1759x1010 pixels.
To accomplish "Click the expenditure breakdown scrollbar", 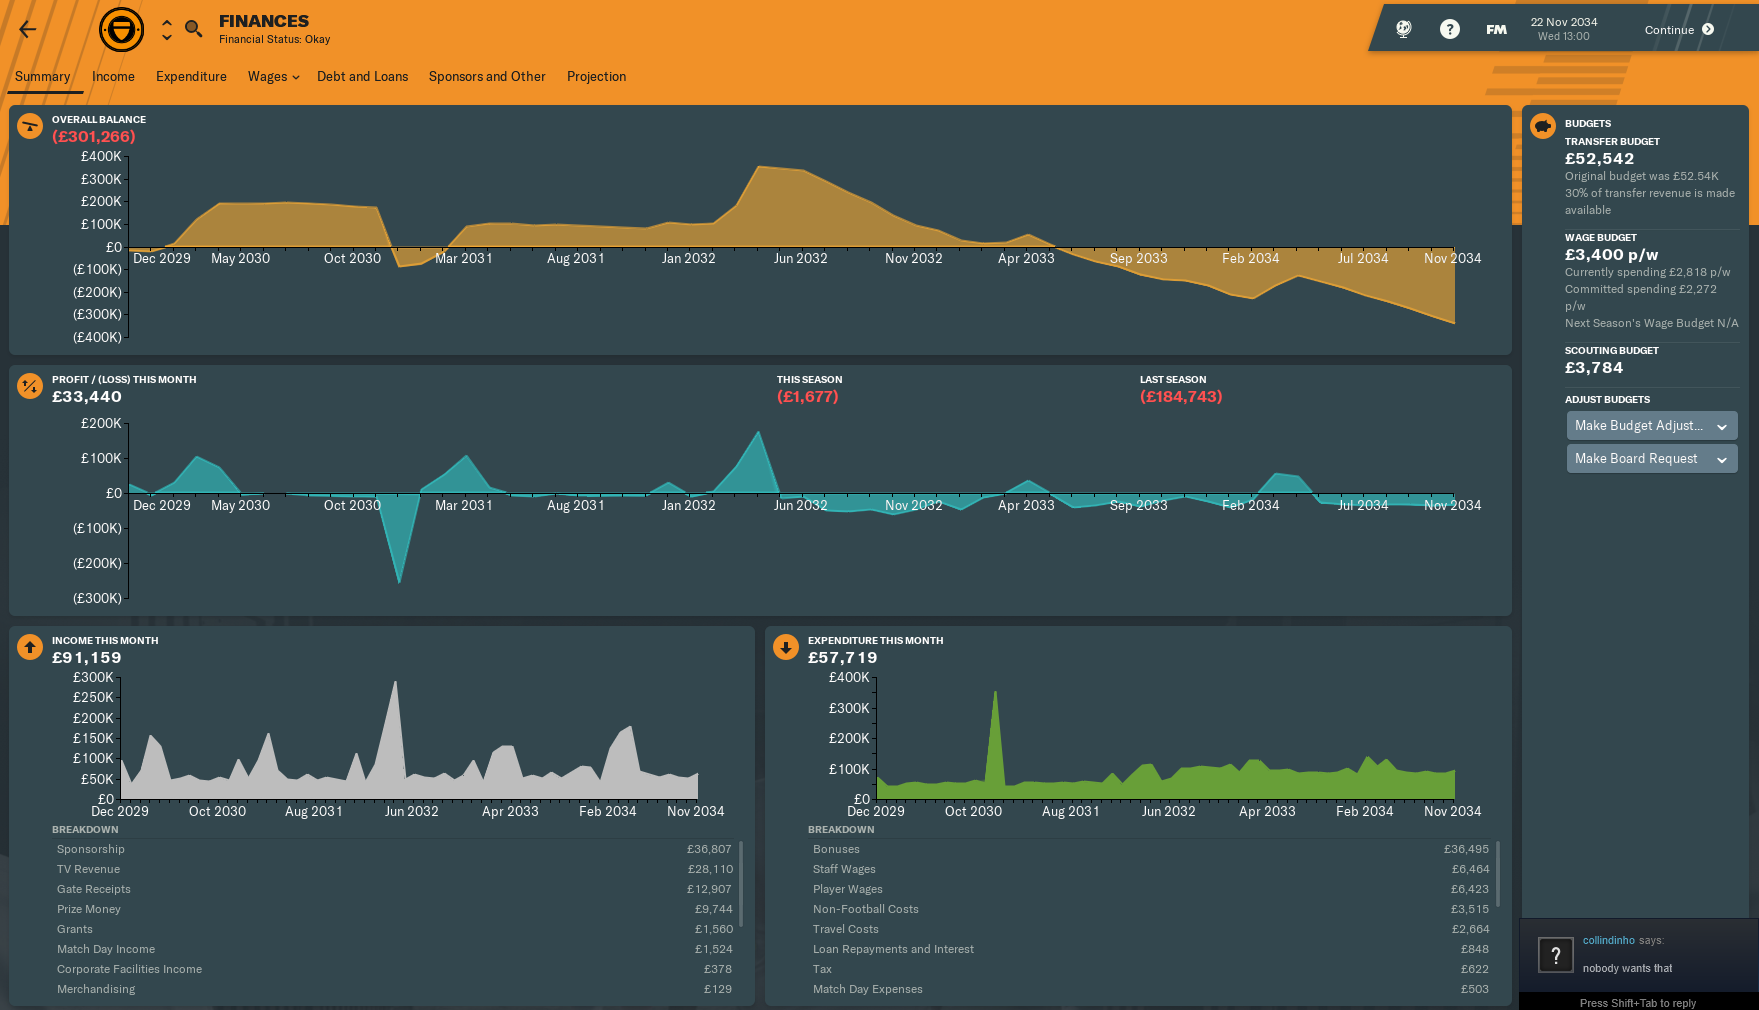I will click(1498, 874).
